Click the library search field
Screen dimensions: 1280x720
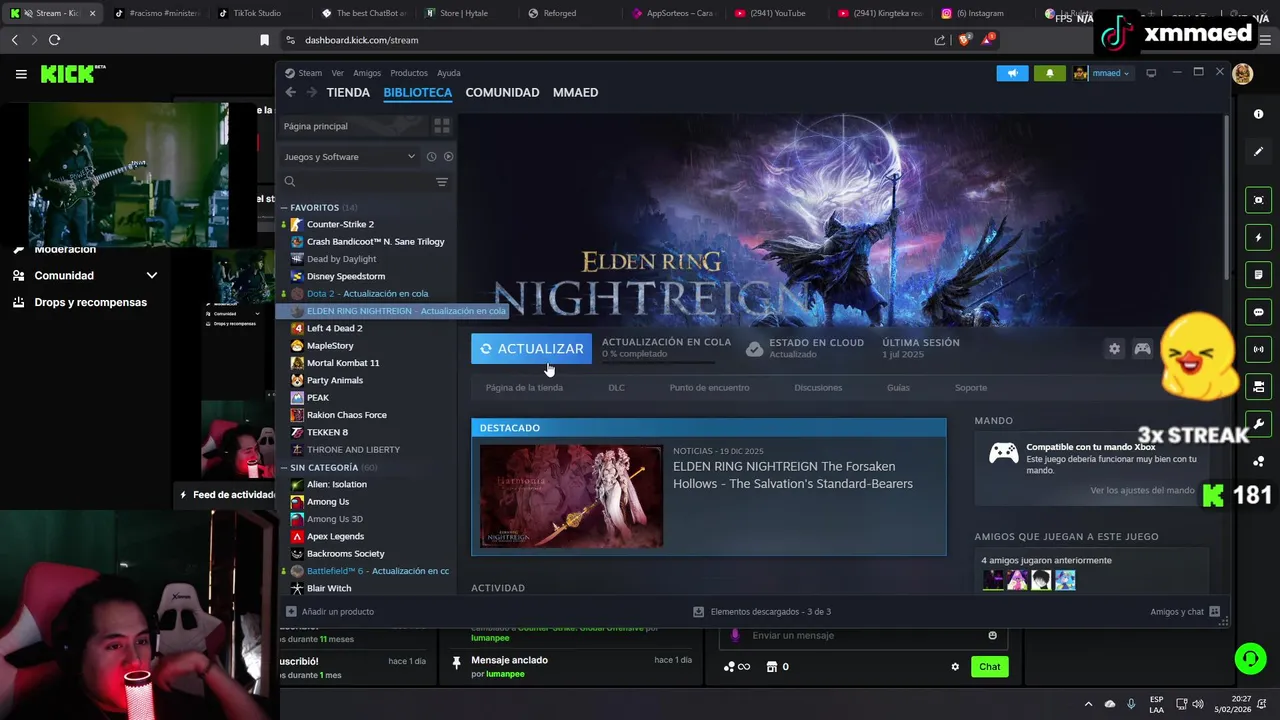[x=355, y=182]
